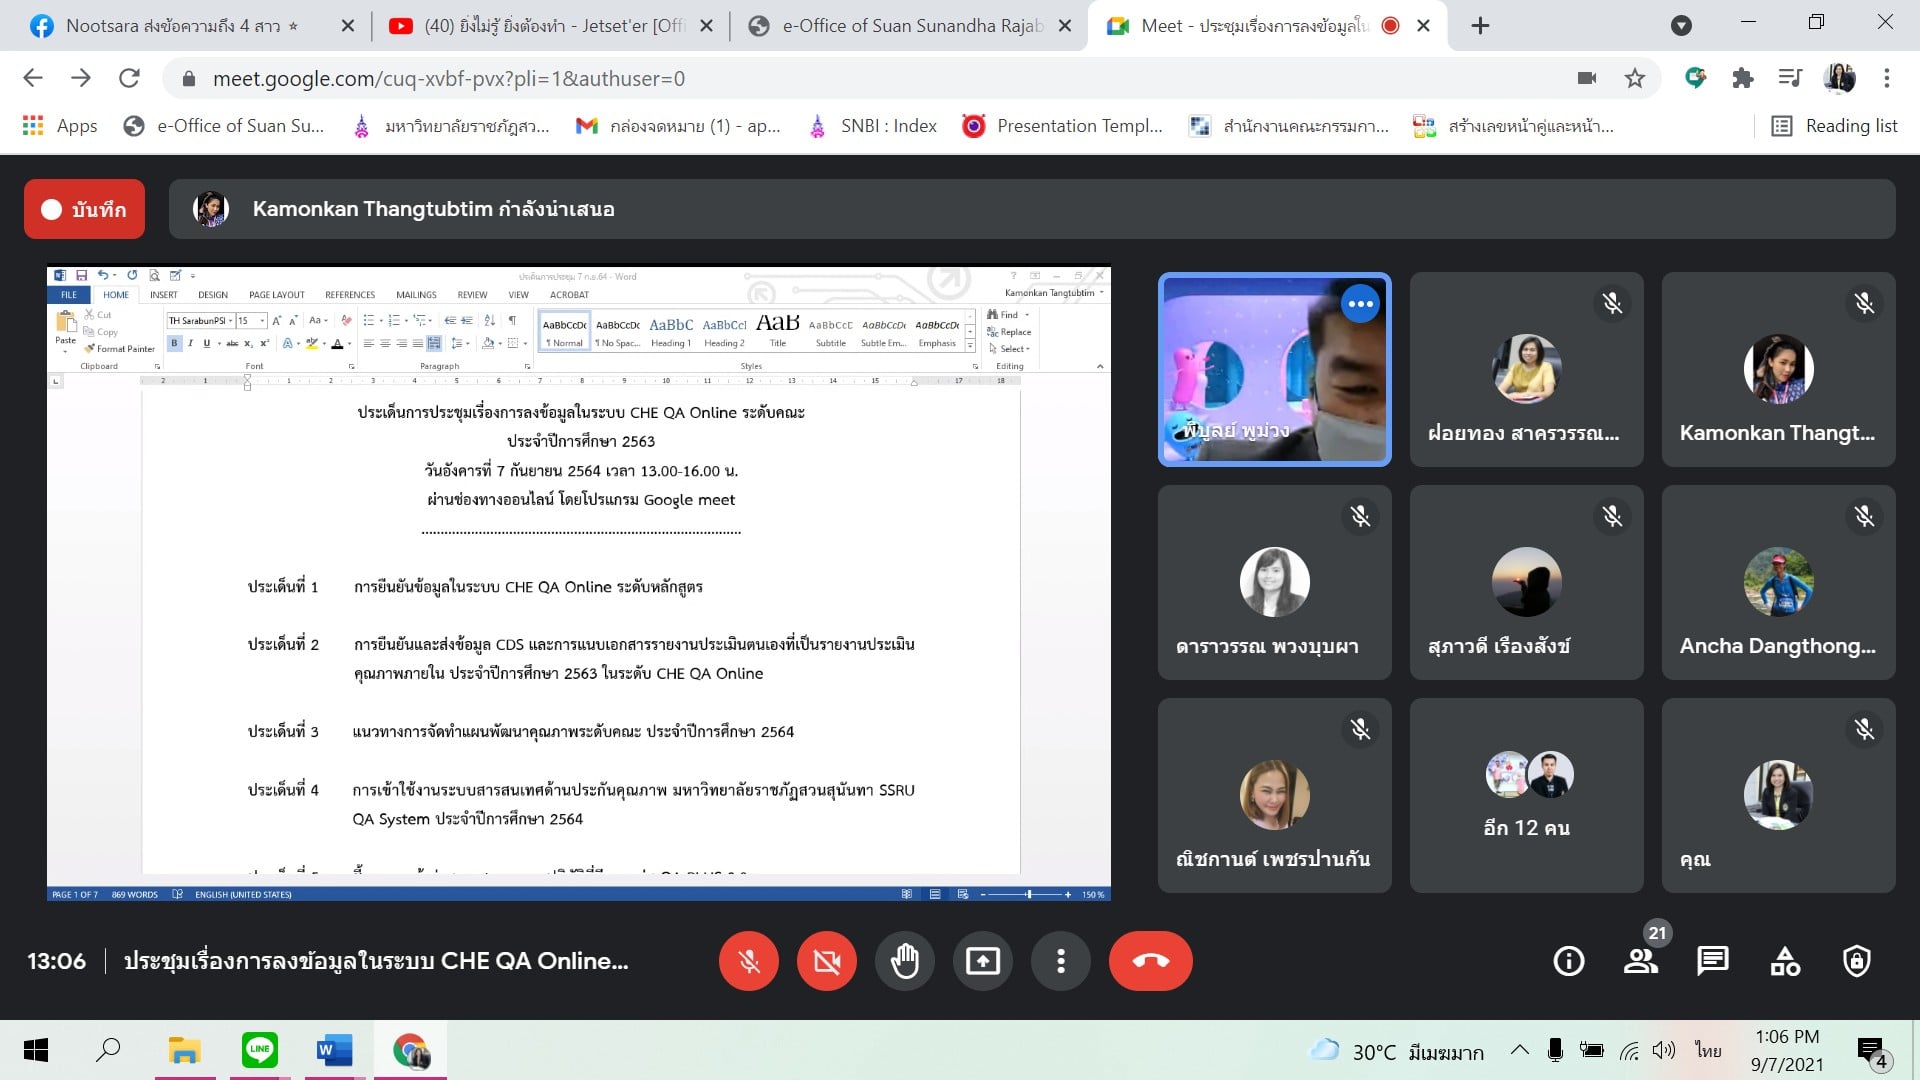1920x1080 pixels.
Task: Switch to e-Office of Suan Sunandha tab
Action: click(x=910, y=26)
